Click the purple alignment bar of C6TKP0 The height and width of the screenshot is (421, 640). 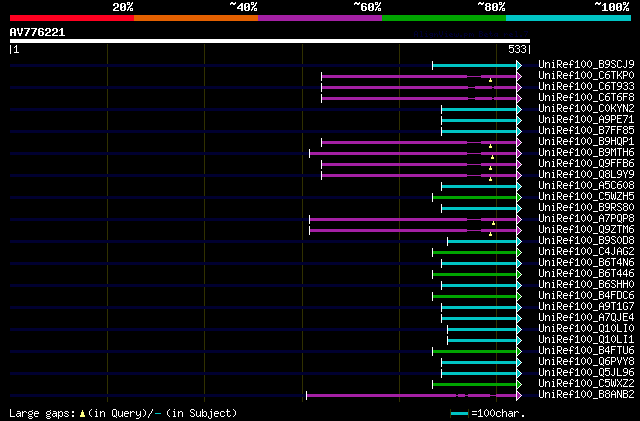tap(421, 76)
